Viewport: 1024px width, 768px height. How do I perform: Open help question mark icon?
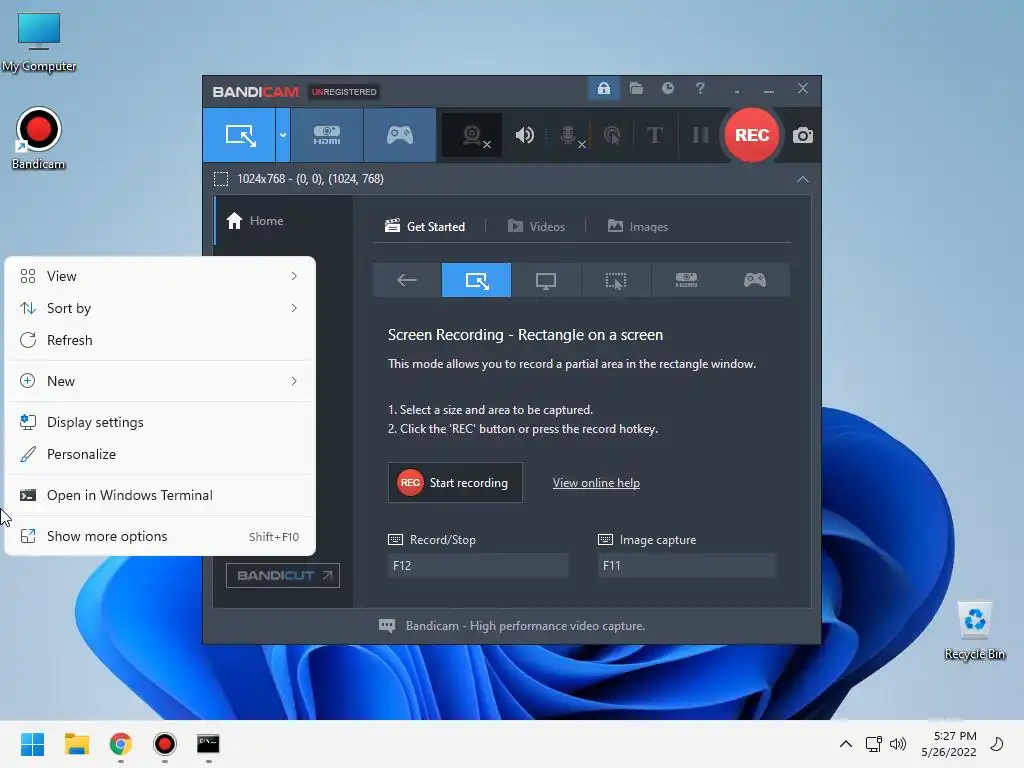(700, 88)
